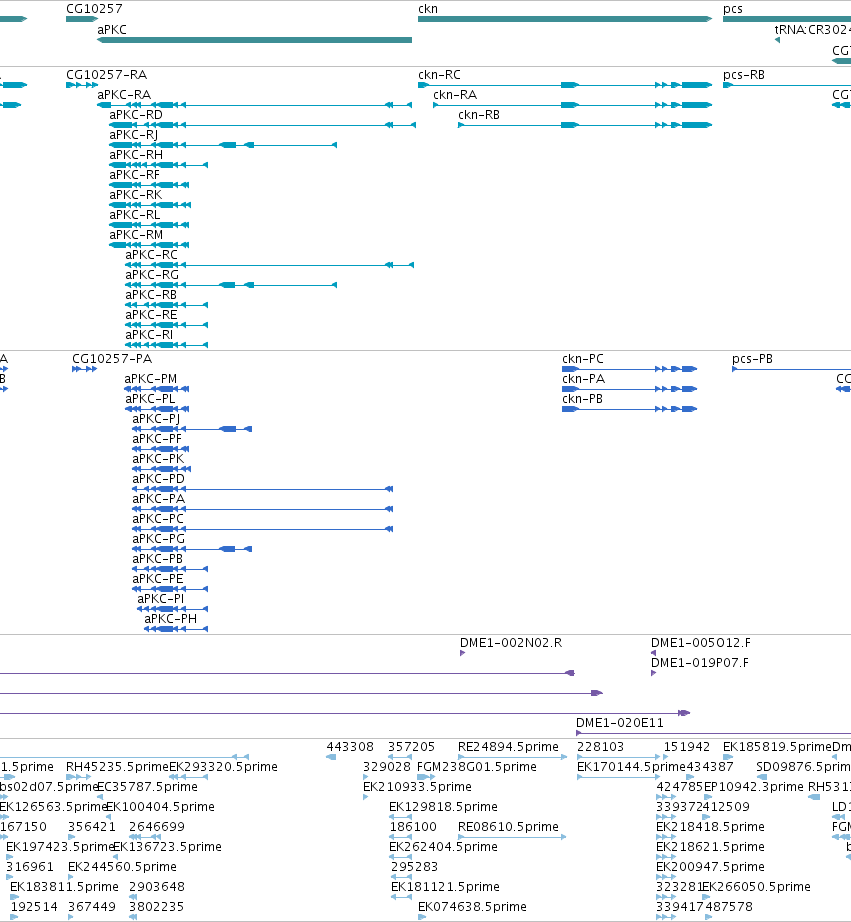Select transcript label CG10257-RA
Viewport: 851px width, 922px height.
tap(106, 75)
